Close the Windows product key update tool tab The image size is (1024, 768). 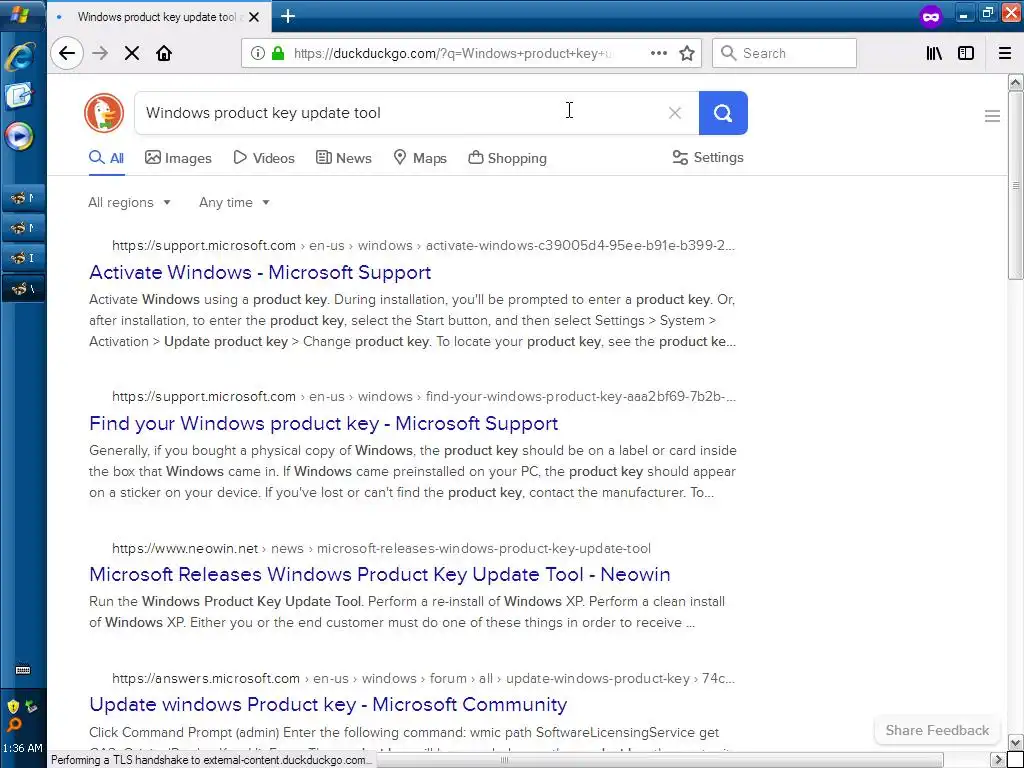[254, 17]
